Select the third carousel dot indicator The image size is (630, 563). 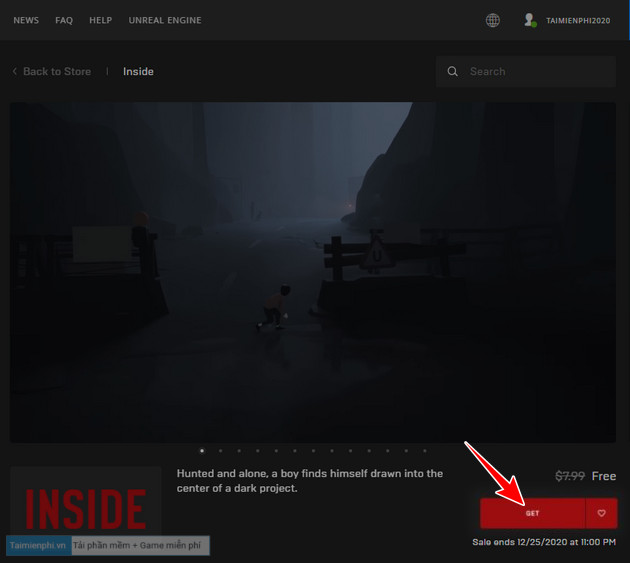239,451
